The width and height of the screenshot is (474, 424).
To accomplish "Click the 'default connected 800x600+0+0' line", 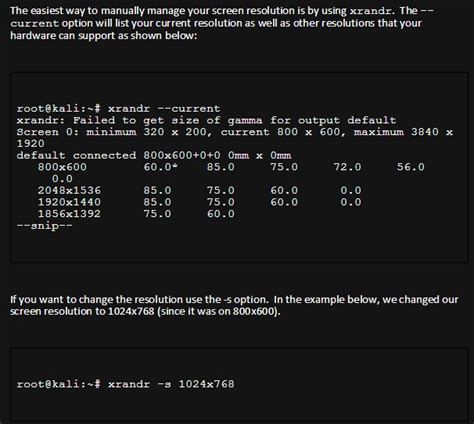I will [154, 155].
